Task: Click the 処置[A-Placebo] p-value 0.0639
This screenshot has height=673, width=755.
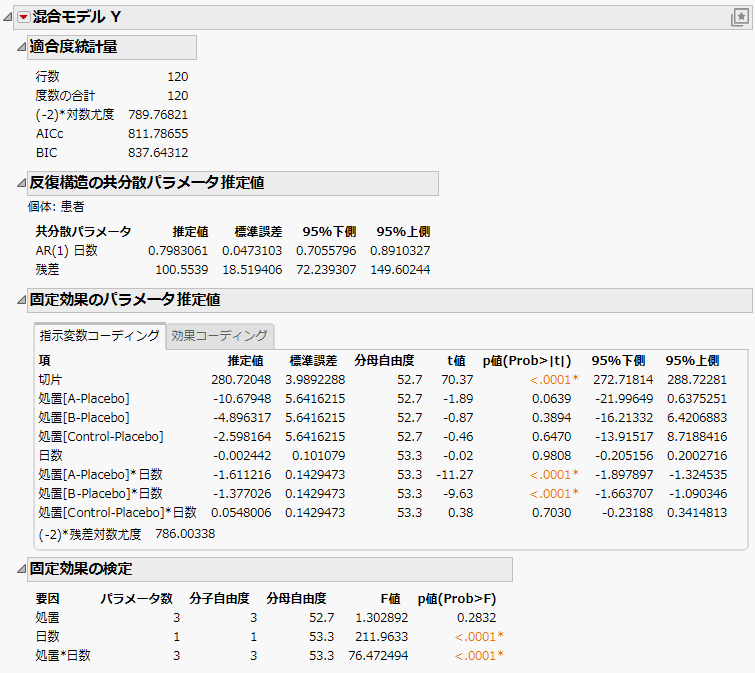Action: tap(551, 399)
